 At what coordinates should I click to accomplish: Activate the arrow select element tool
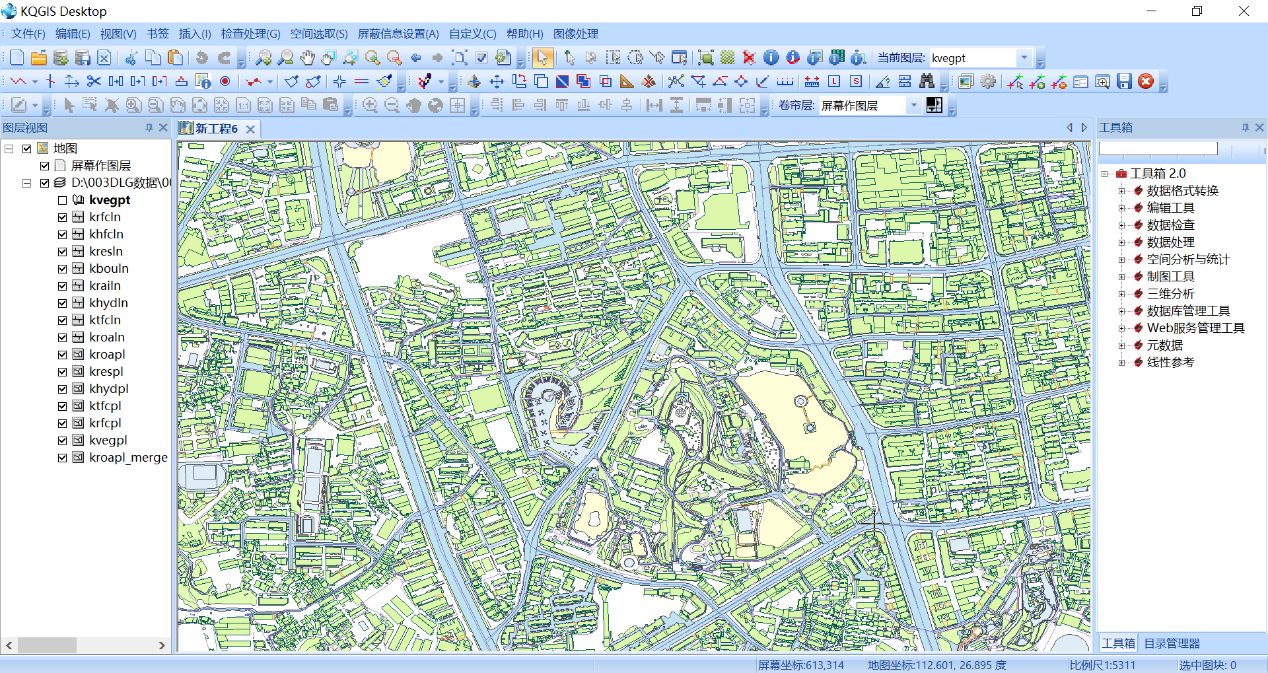541,58
